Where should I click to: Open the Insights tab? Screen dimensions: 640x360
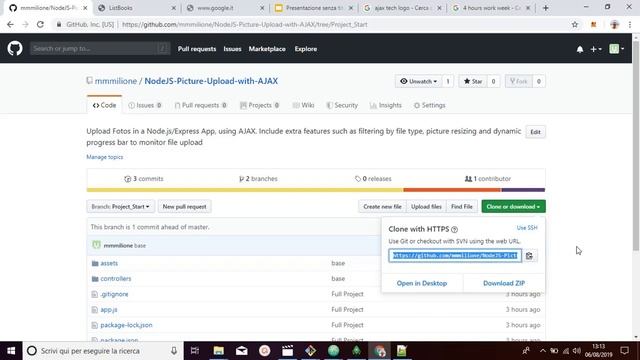pos(386,105)
